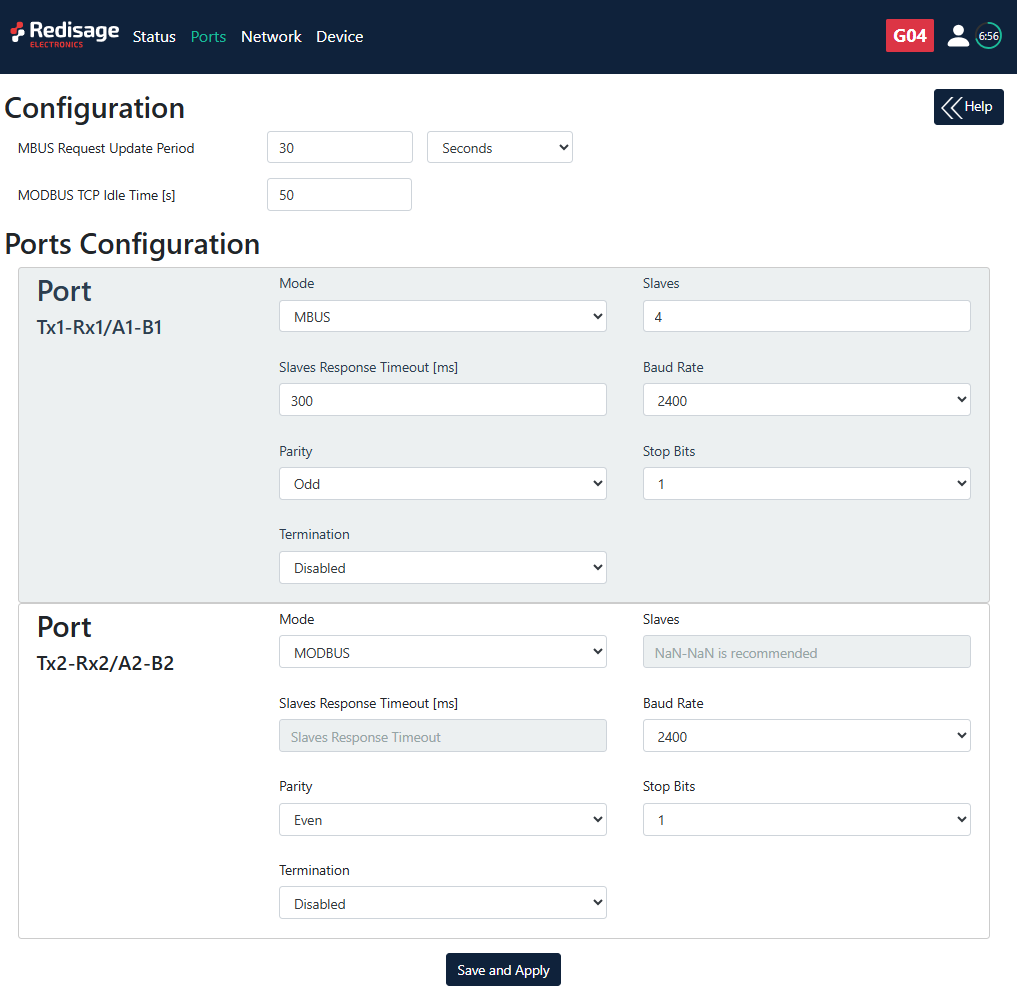The height and width of the screenshot is (994, 1017).
Task: Expand the Odd Parity dropdown
Action: click(x=442, y=484)
